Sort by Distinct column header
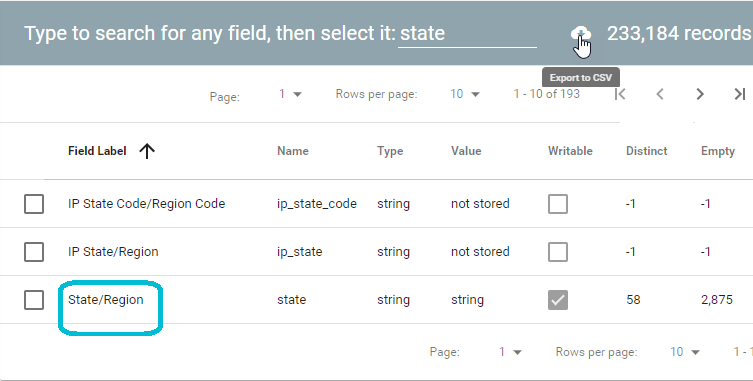Screen dimensions: 753x381 click(x=646, y=151)
